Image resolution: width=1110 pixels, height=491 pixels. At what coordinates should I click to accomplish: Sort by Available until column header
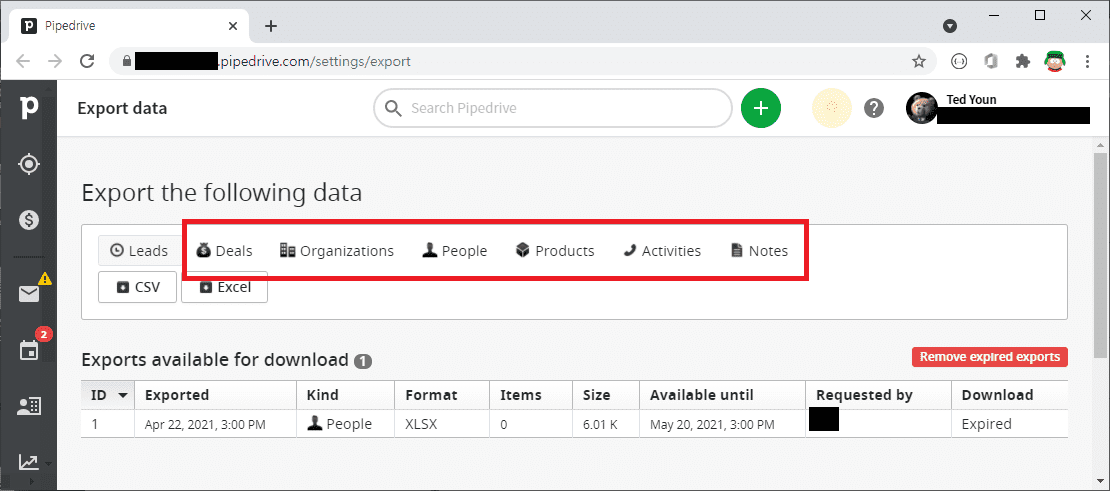point(723,395)
